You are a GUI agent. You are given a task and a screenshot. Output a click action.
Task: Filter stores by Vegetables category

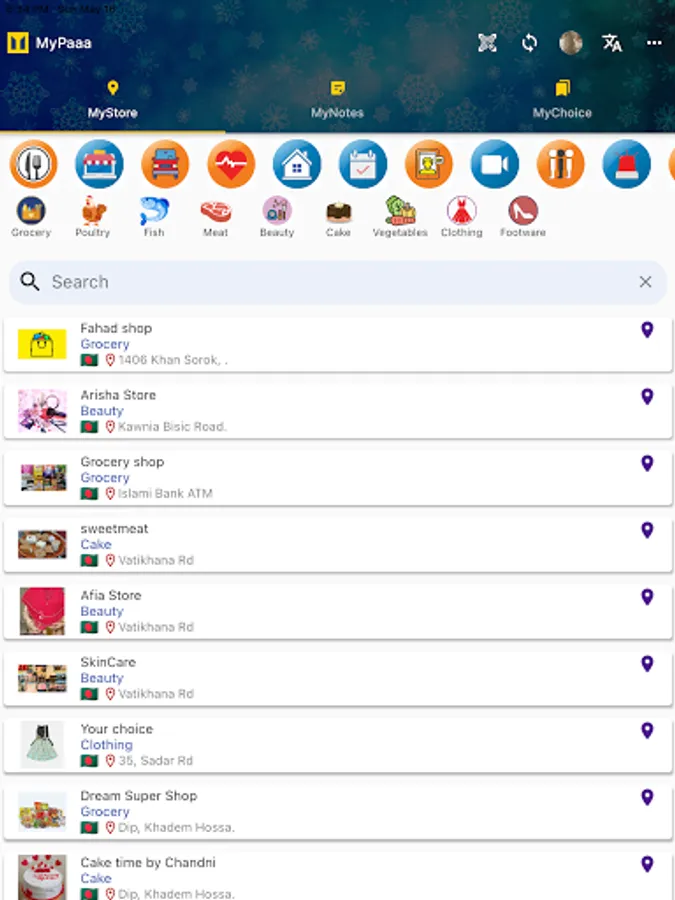click(x=400, y=217)
